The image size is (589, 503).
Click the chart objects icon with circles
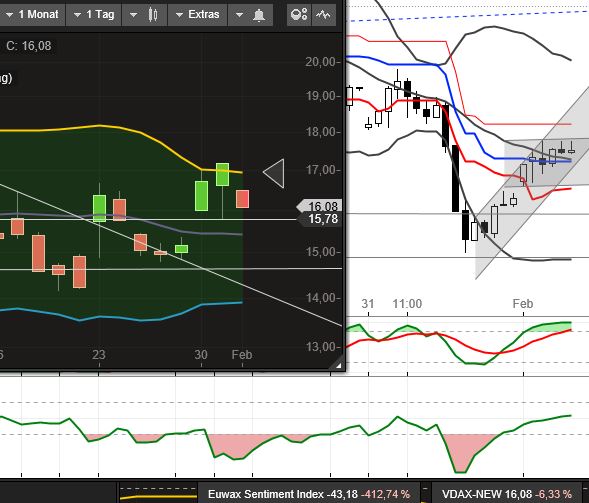299,15
